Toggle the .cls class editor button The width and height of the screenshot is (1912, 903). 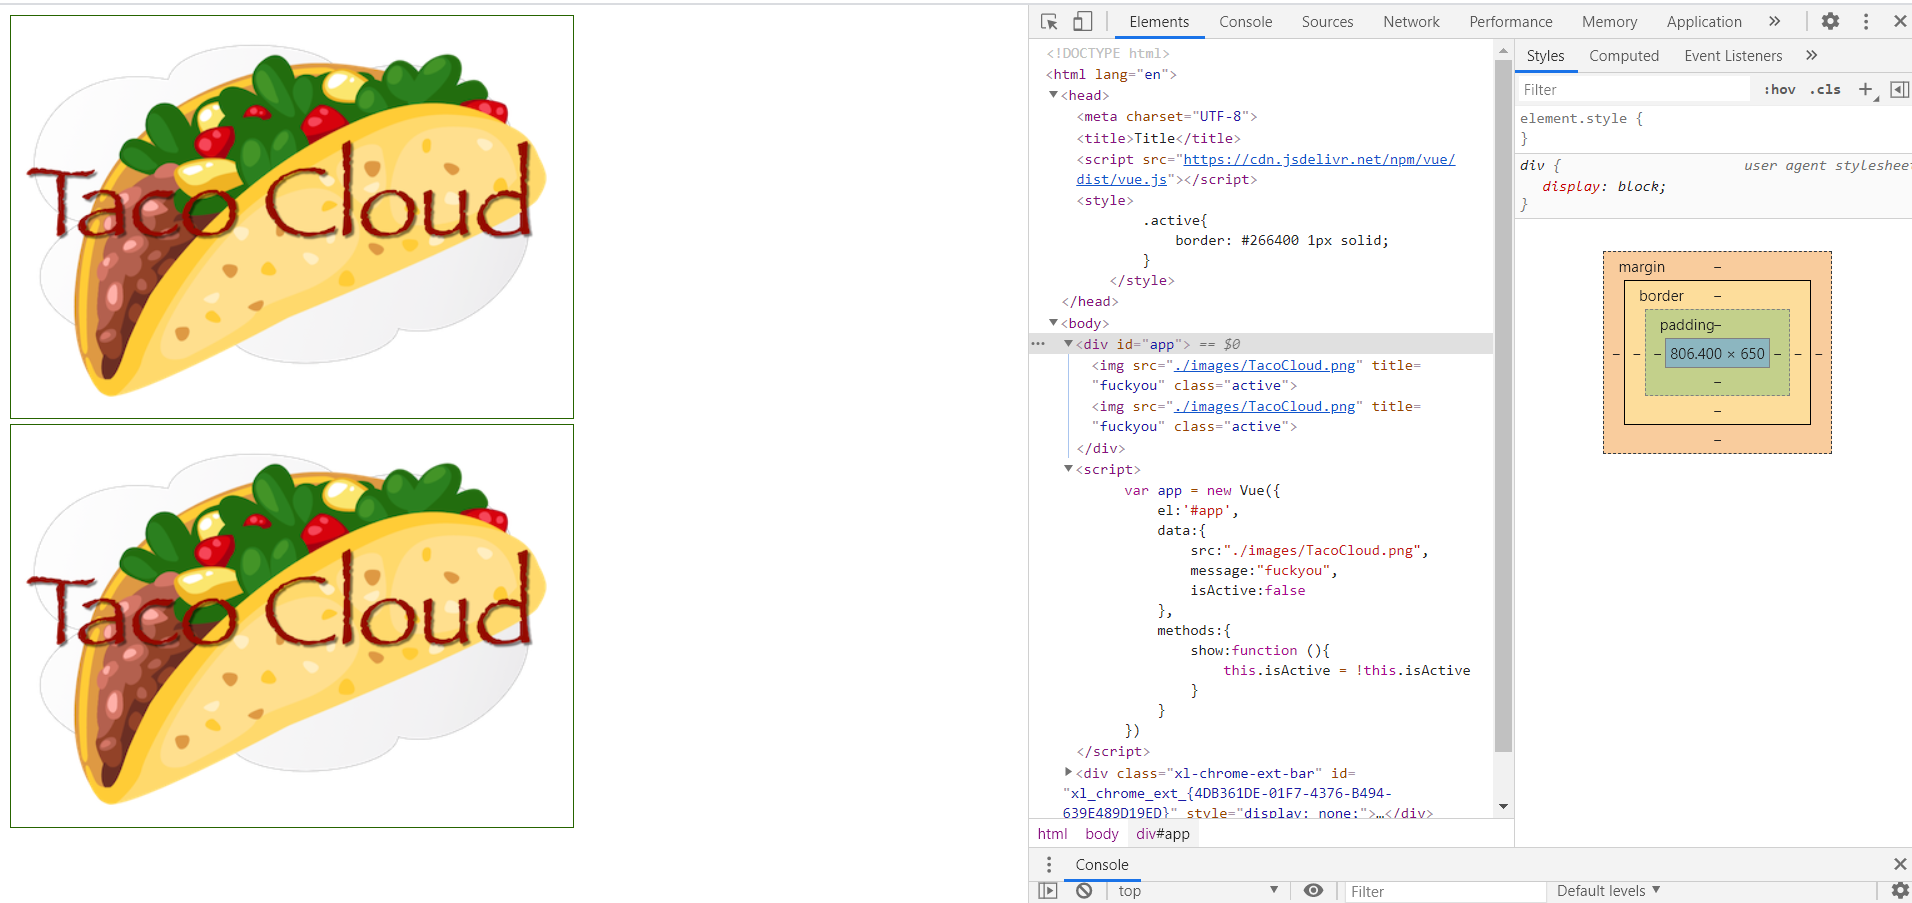1825,89
